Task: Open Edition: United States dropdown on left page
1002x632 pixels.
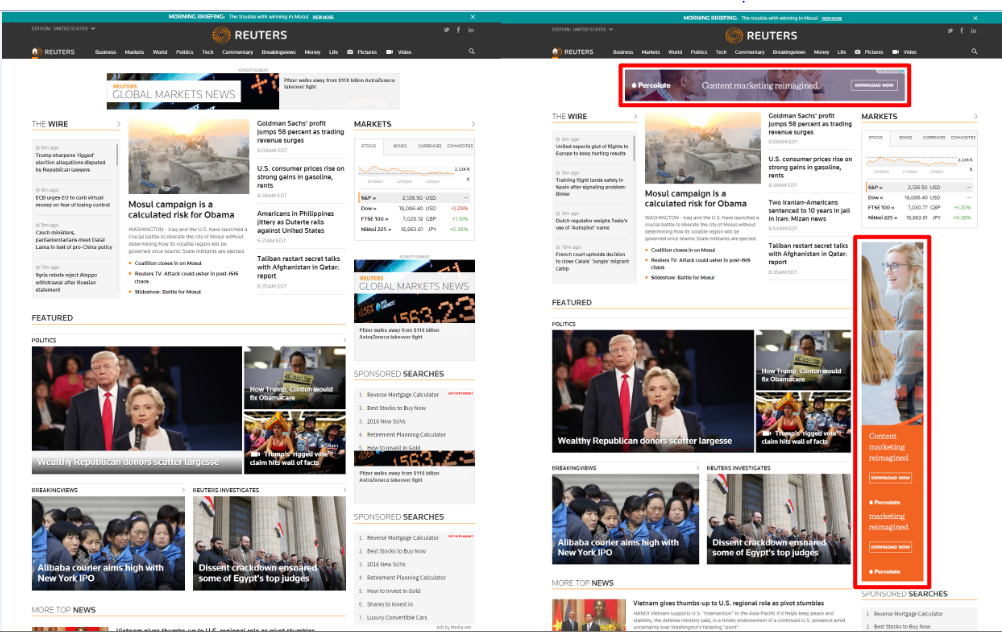Action: click(x=63, y=29)
